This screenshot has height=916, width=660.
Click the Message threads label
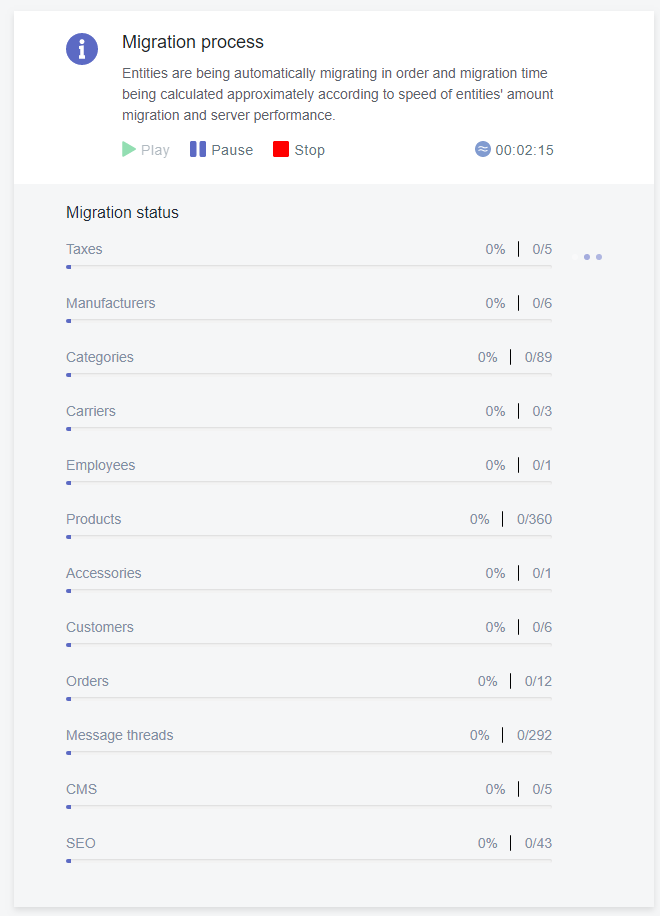pyautogui.click(x=120, y=735)
